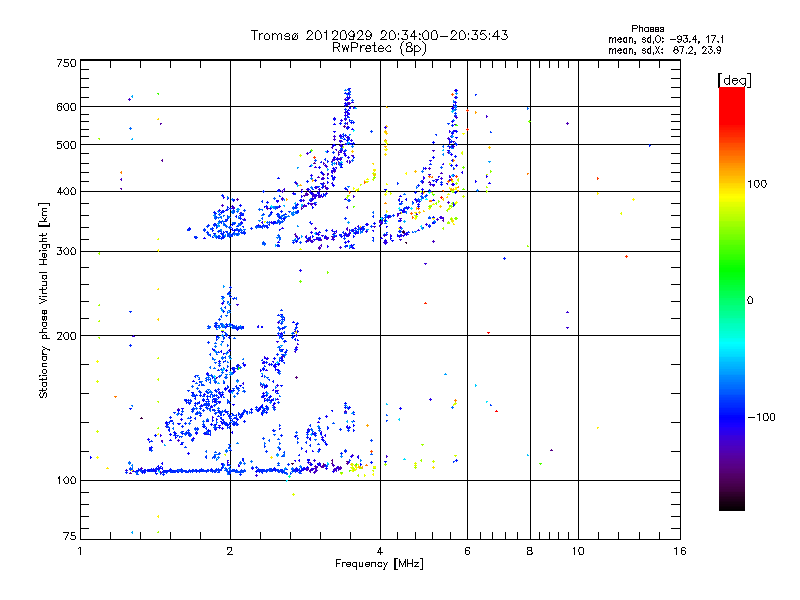Click the y-axis label '300'
The width and height of the screenshot is (800, 600).
(x=66, y=251)
